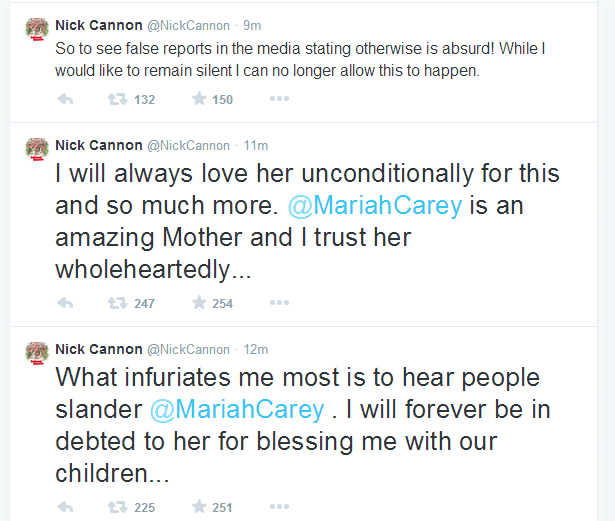Open Nick Cannon's name on 9m tweet
615x521 pixels.
point(99,25)
